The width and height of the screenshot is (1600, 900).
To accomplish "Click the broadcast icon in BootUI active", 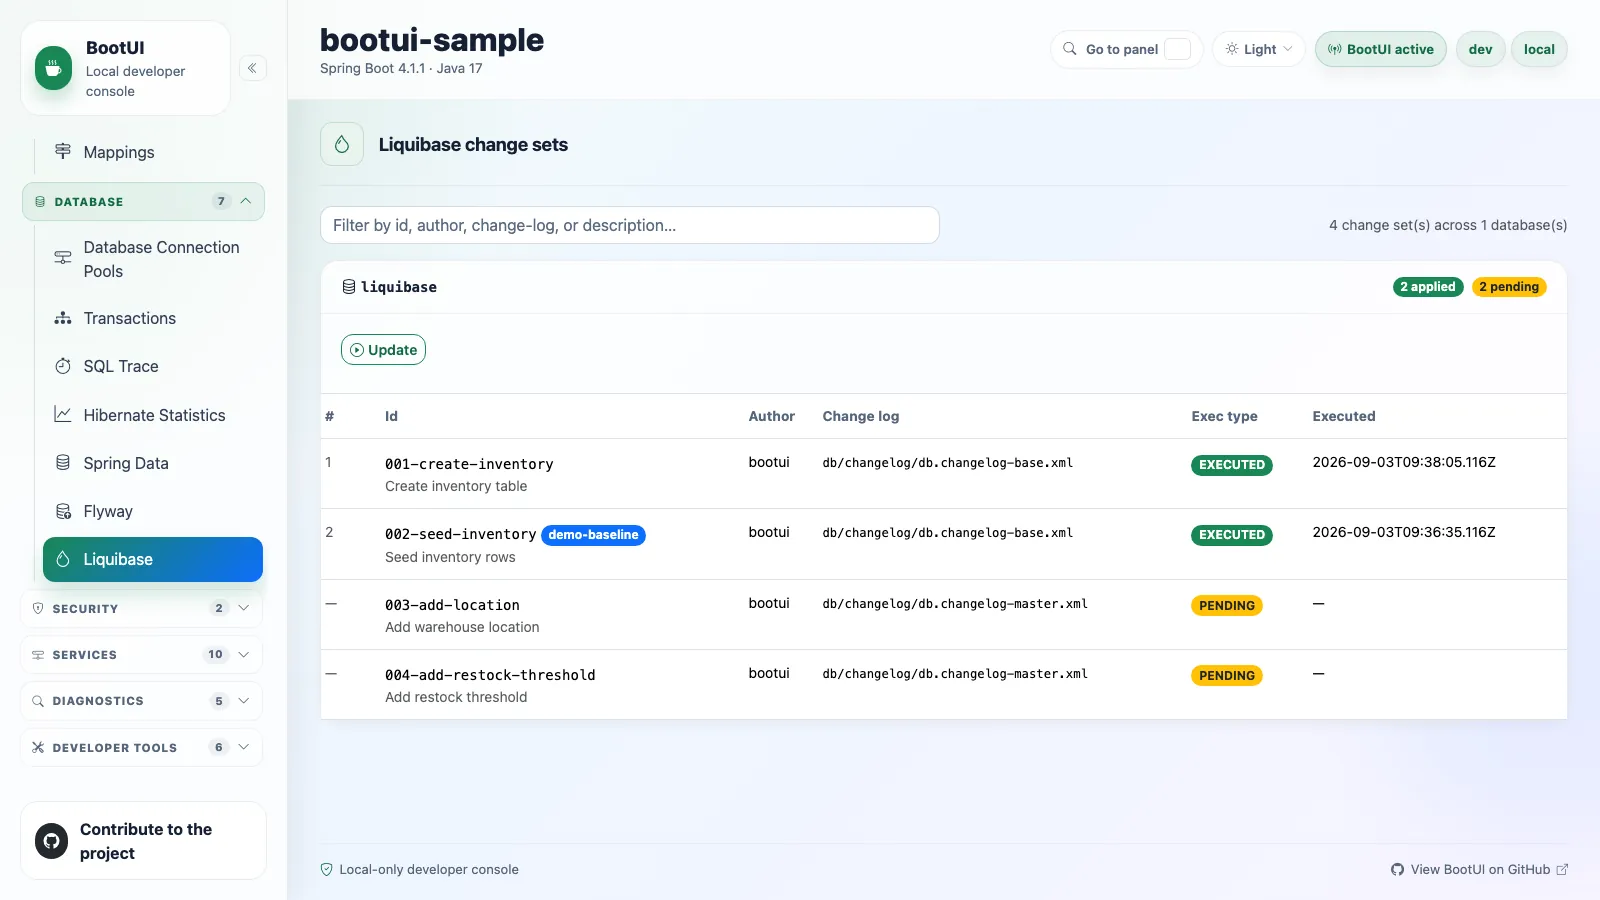I will (x=1335, y=49).
